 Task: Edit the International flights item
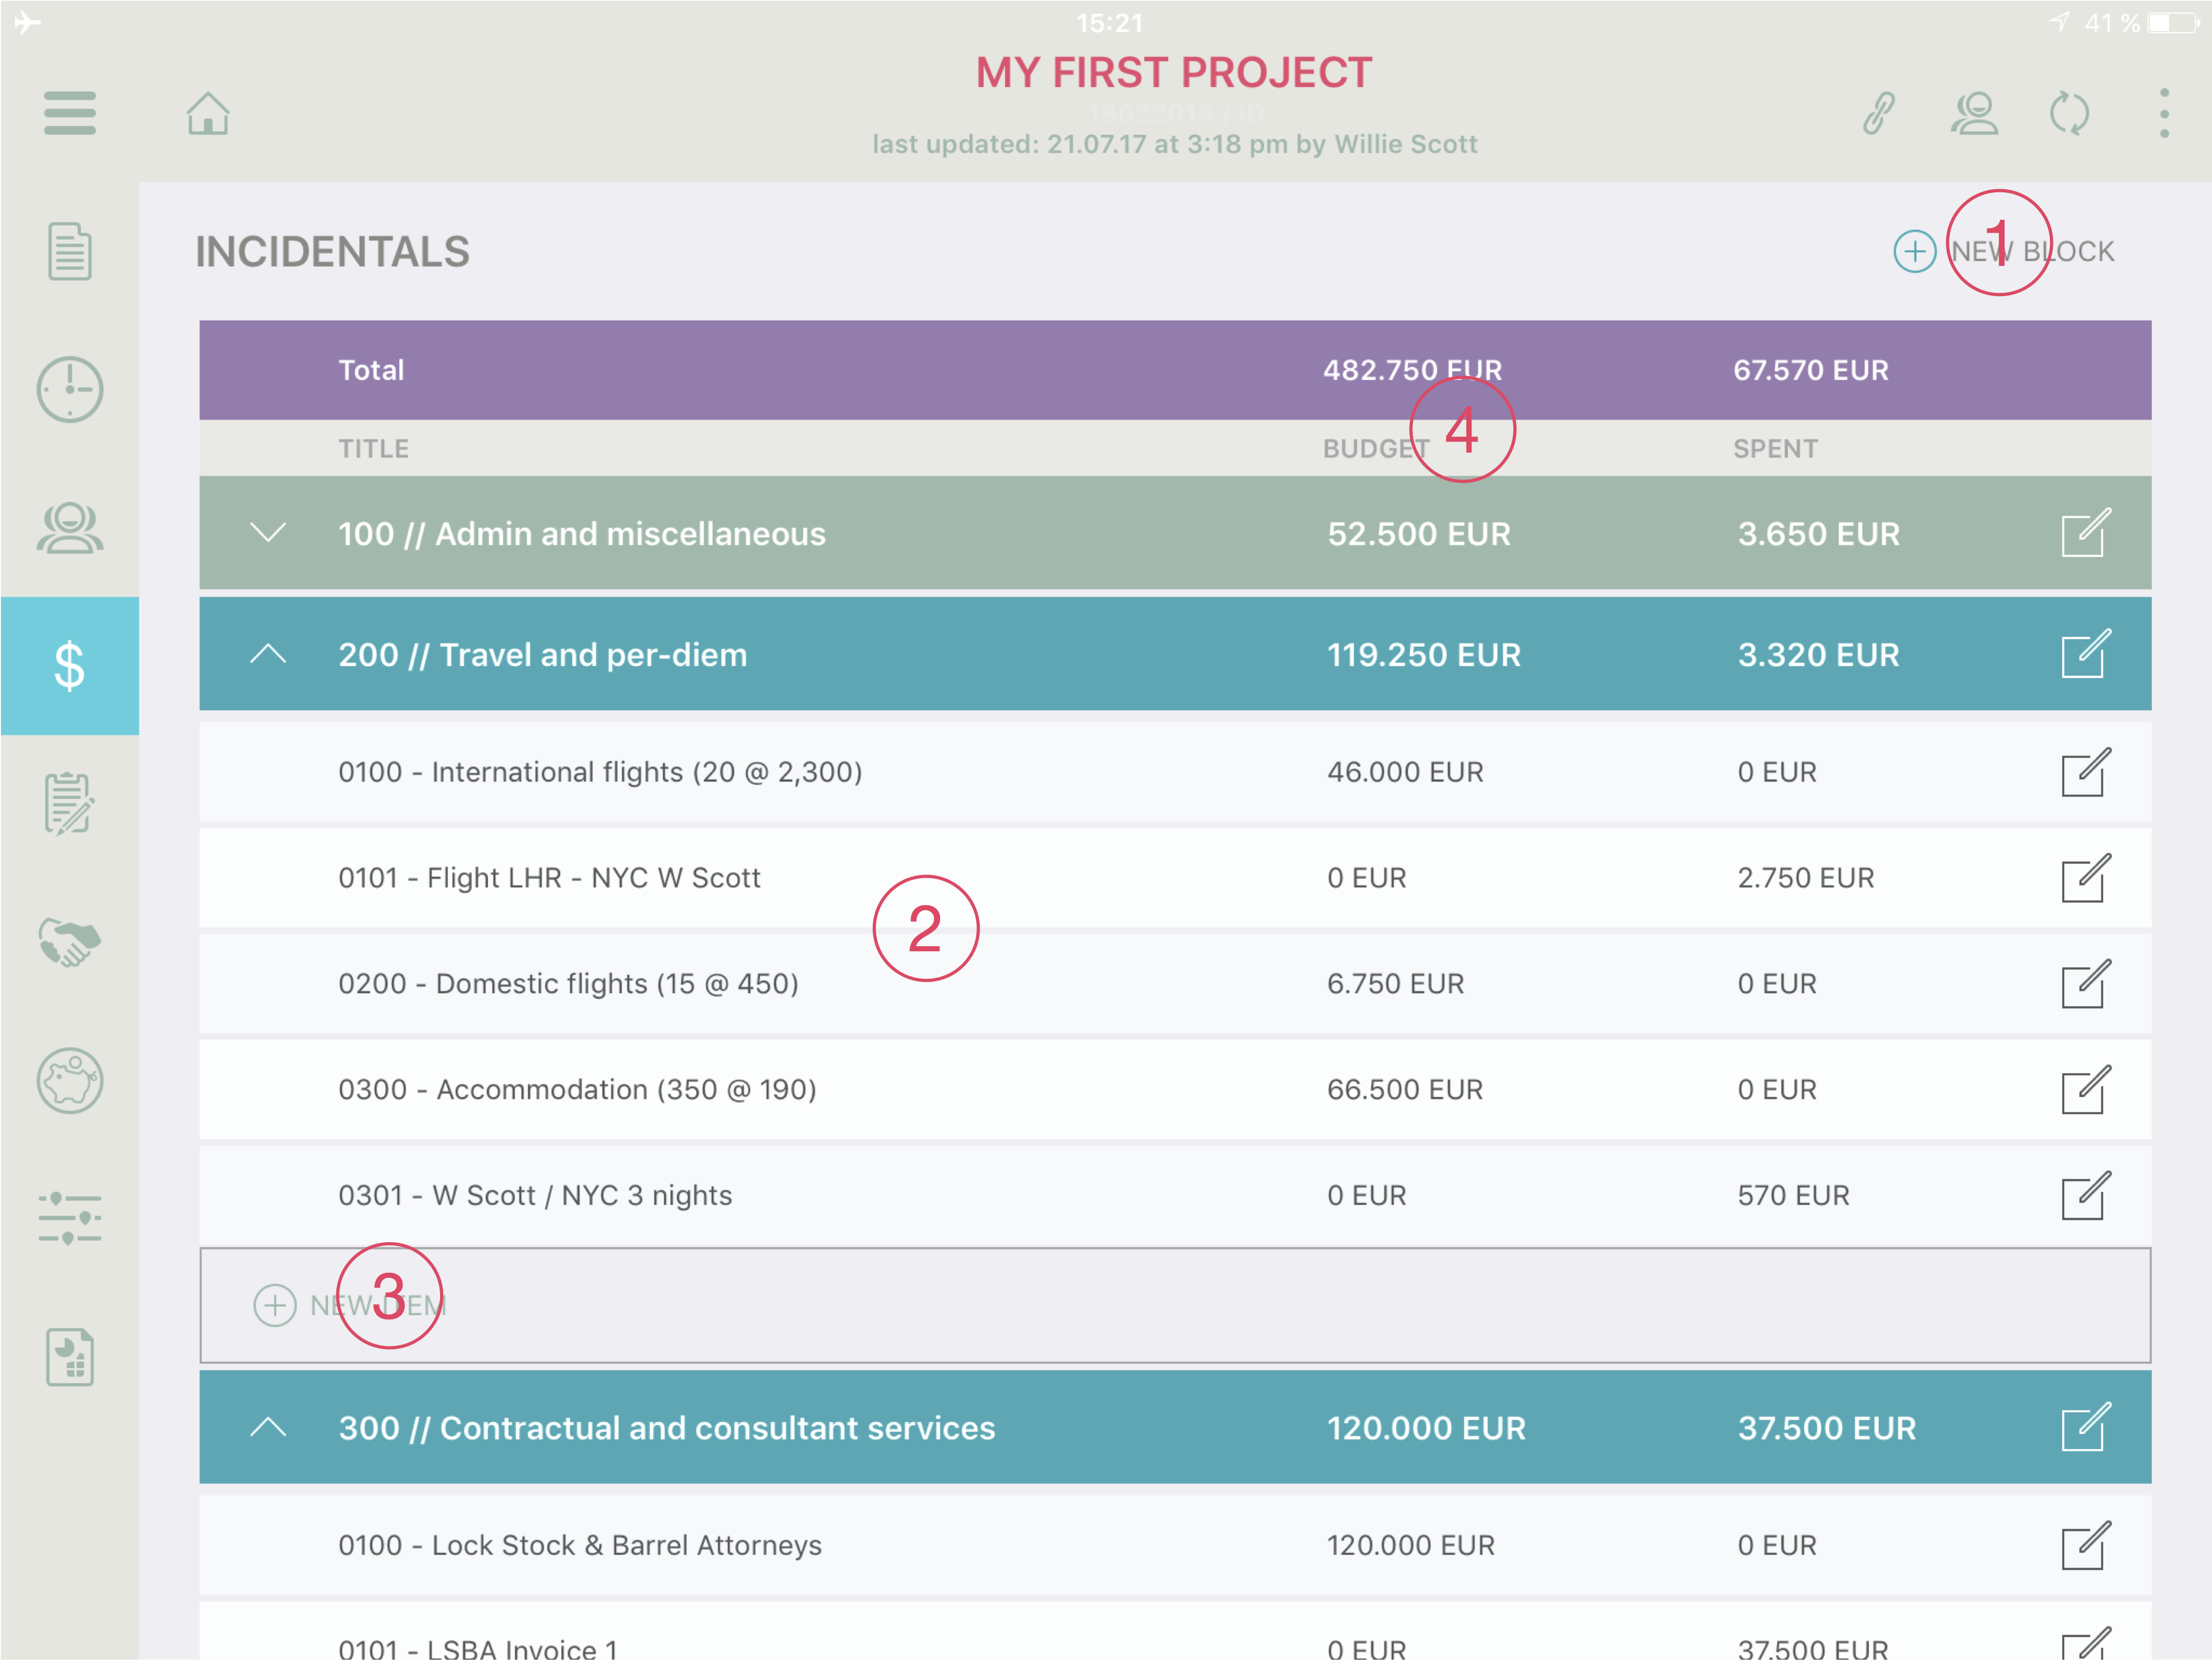pos(2086,772)
